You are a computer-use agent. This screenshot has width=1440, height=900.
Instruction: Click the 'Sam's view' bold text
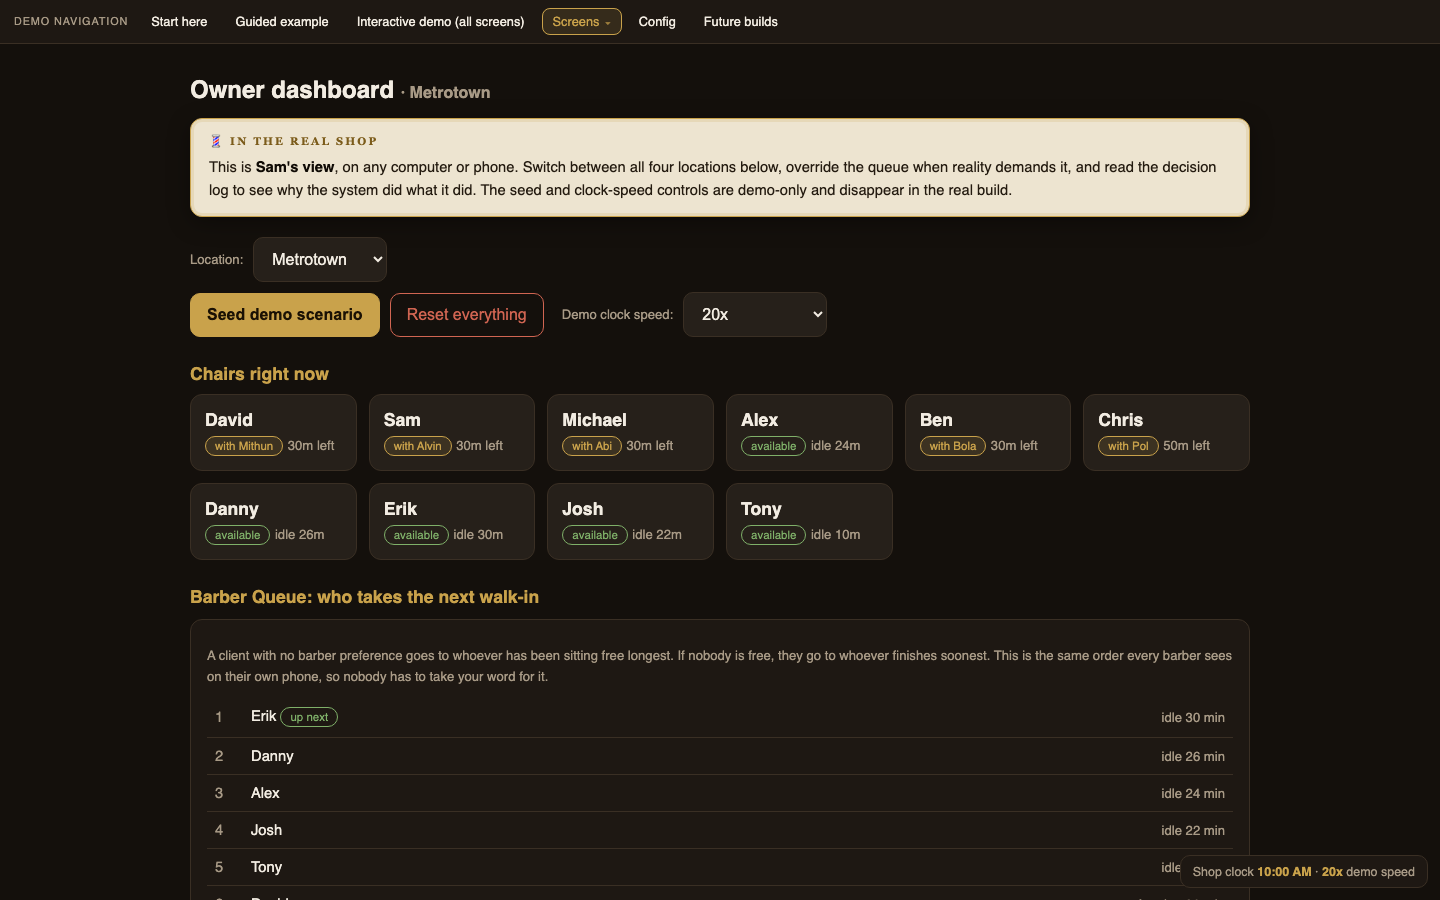coord(295,167)
